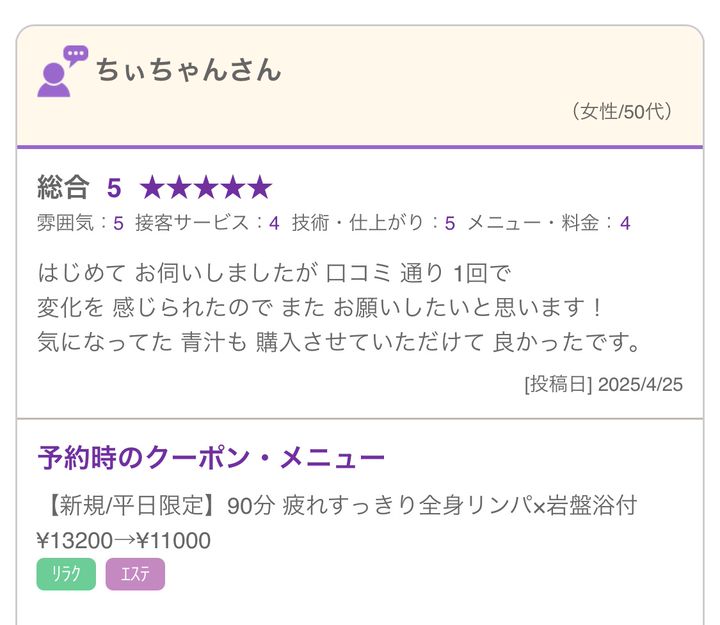The width and height of the screenshot is (720, 625).
Task: Click the third (middle) rating star
Action: [206, 187]
